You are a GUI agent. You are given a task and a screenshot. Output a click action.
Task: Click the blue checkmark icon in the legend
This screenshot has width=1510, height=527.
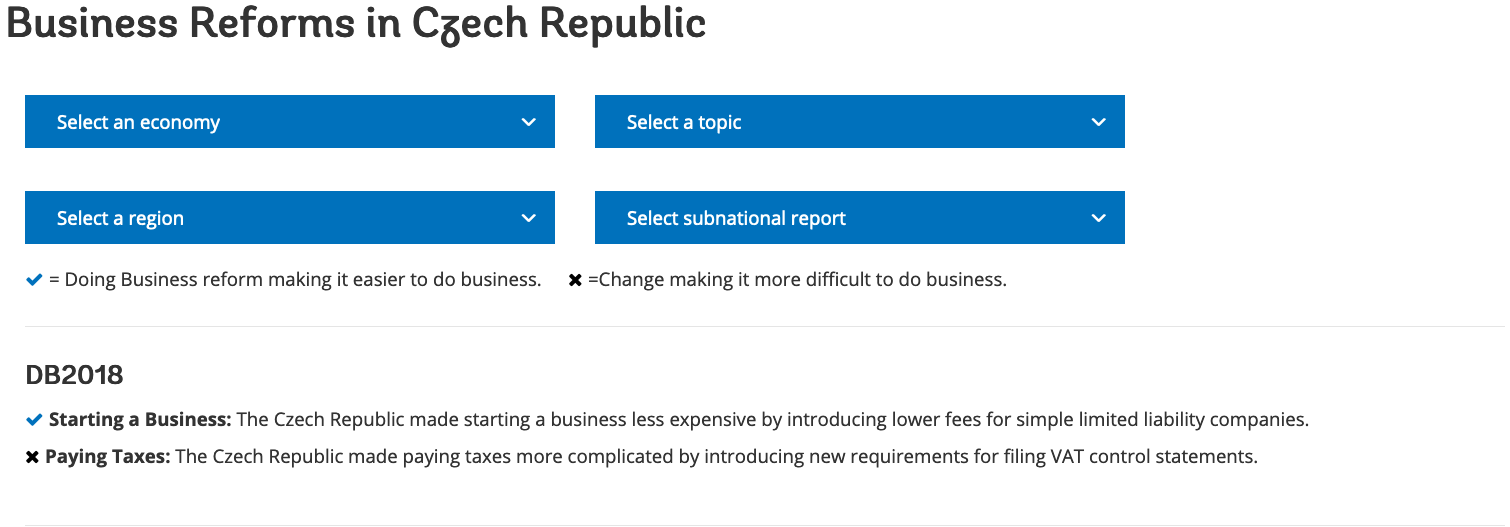pos(34,280)
